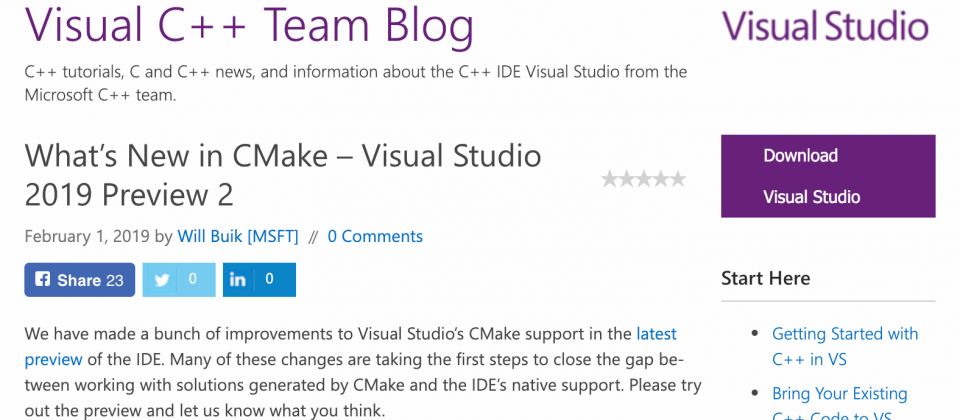Click the What's New in CMake post title

point(283,176)
